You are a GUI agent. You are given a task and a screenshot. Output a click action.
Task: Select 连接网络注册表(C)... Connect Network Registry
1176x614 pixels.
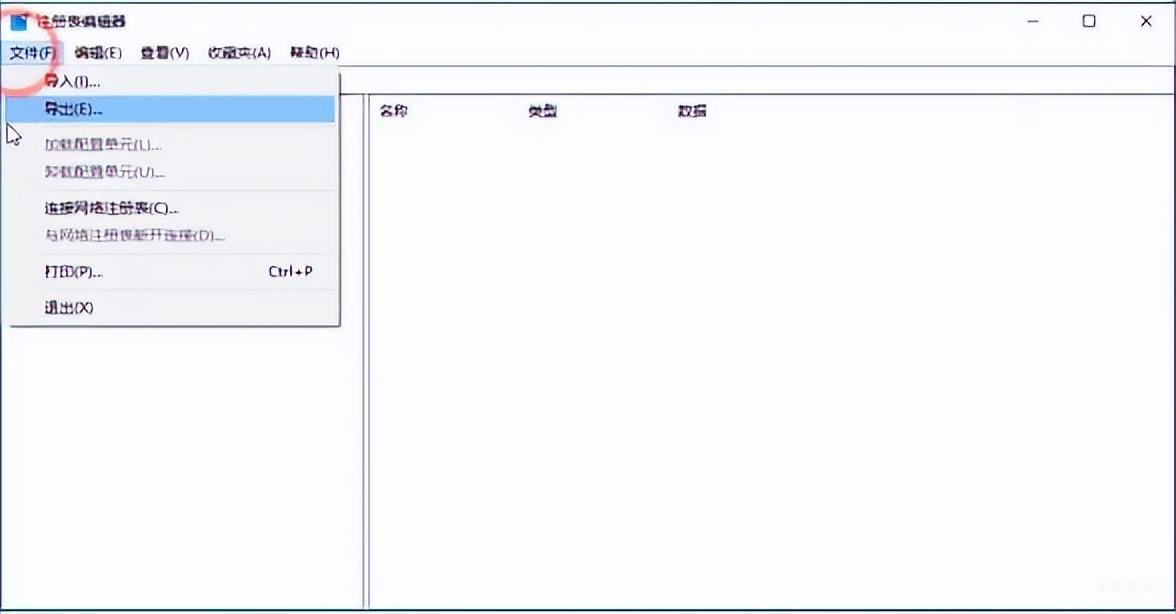tap(112, 208)
